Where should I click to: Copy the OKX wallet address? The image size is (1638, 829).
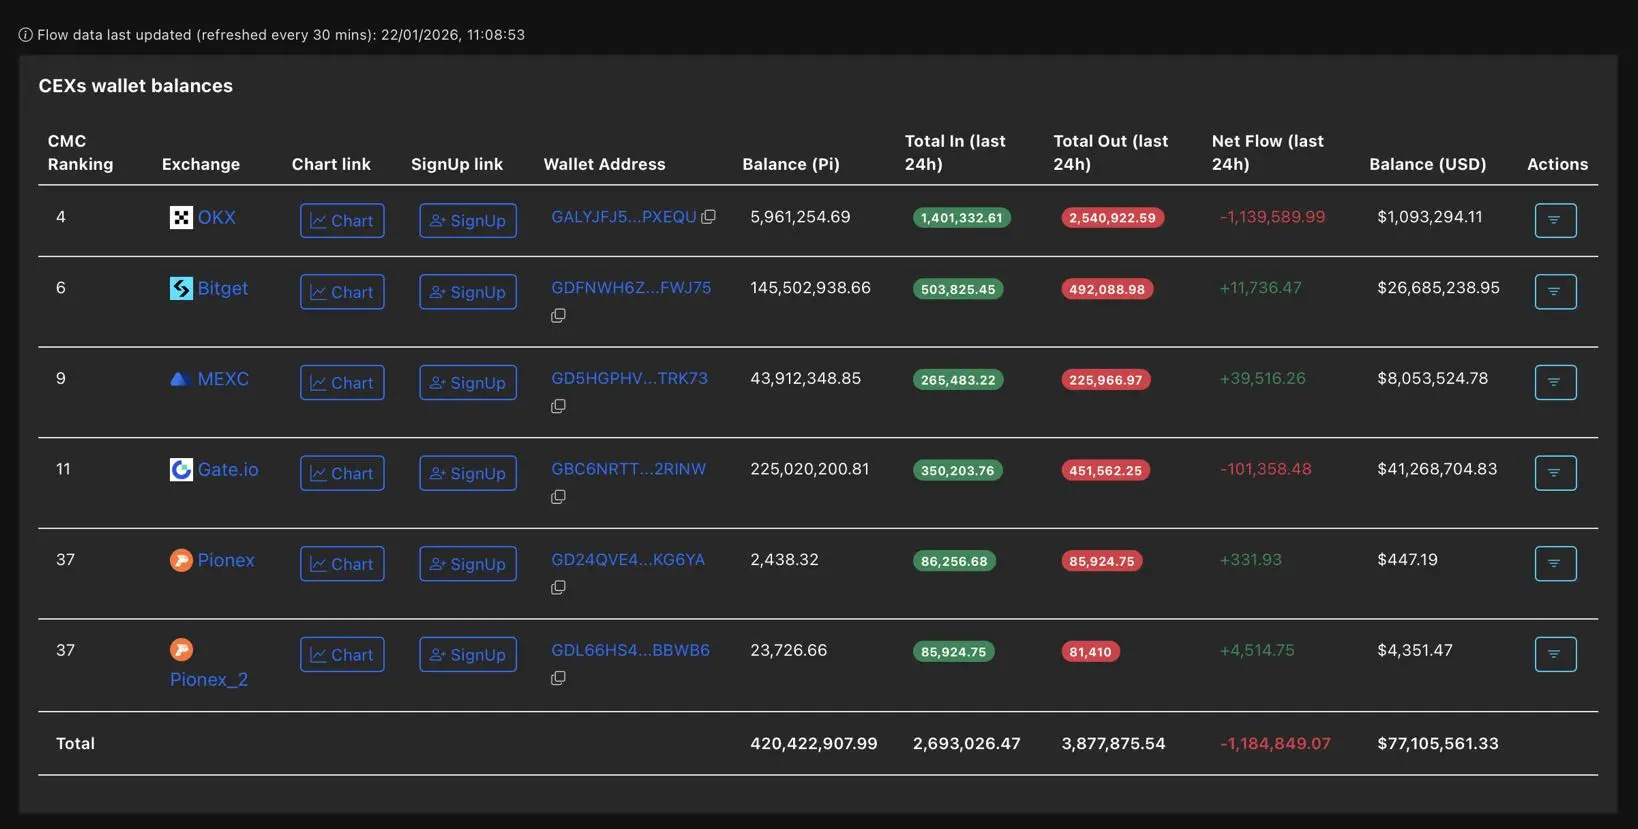[708, 217]
